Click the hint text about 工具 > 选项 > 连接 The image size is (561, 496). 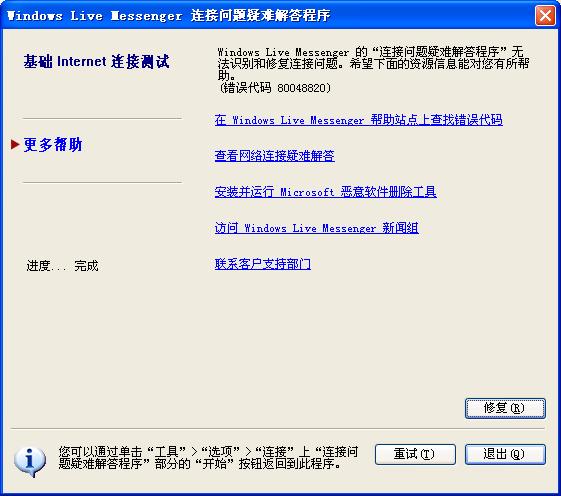pos(208,458)
